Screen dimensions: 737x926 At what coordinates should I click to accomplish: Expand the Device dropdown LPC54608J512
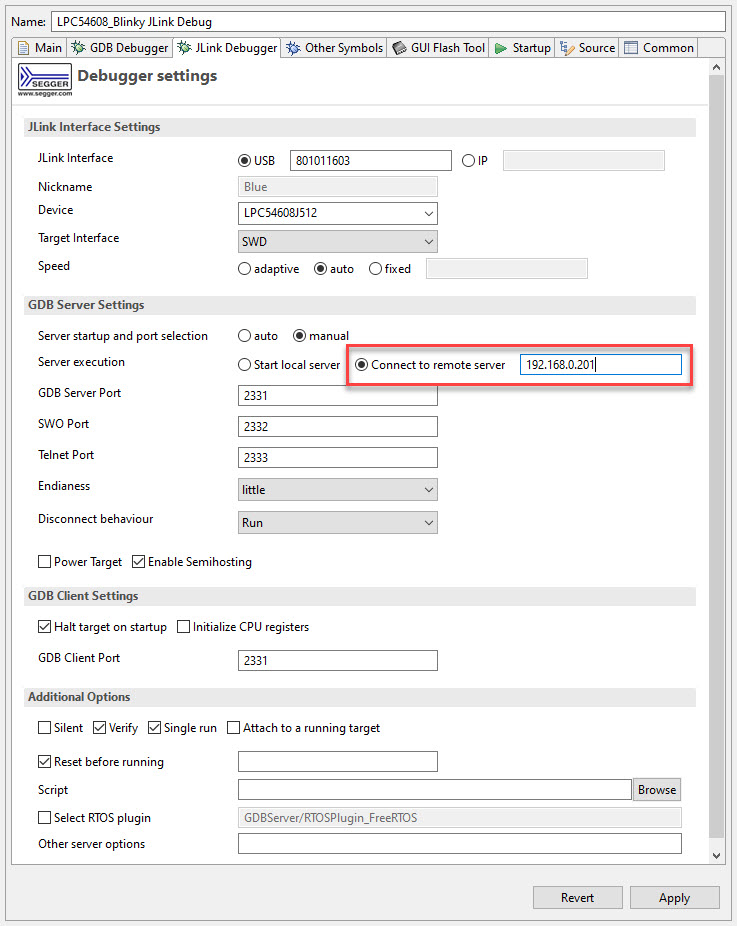(x=339, y=214)
